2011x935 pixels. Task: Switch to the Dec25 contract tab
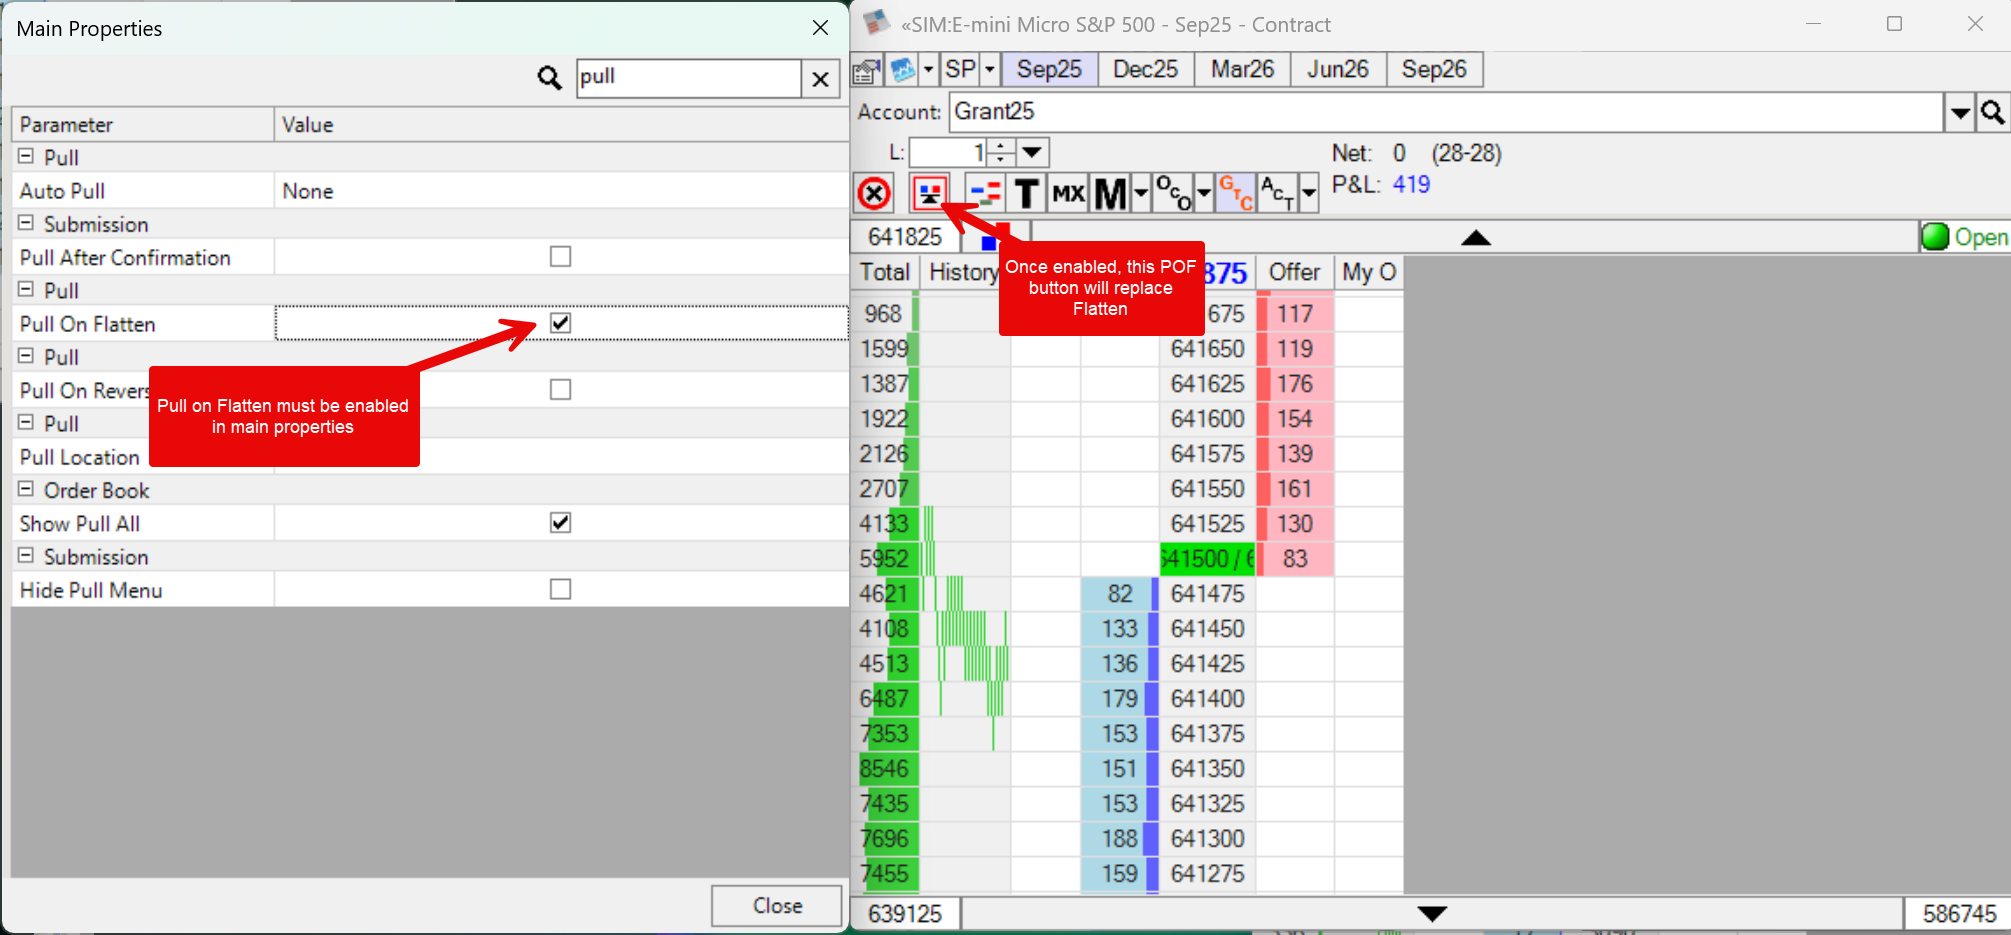click(x=1145, y=70)
